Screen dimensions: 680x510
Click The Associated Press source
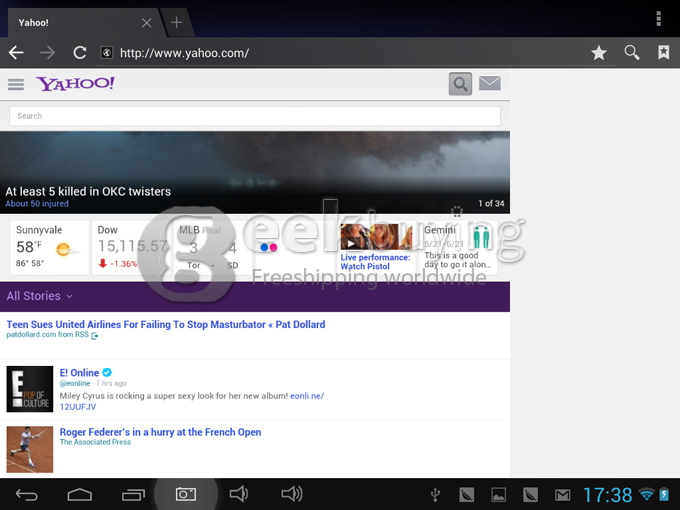[95, 442]
